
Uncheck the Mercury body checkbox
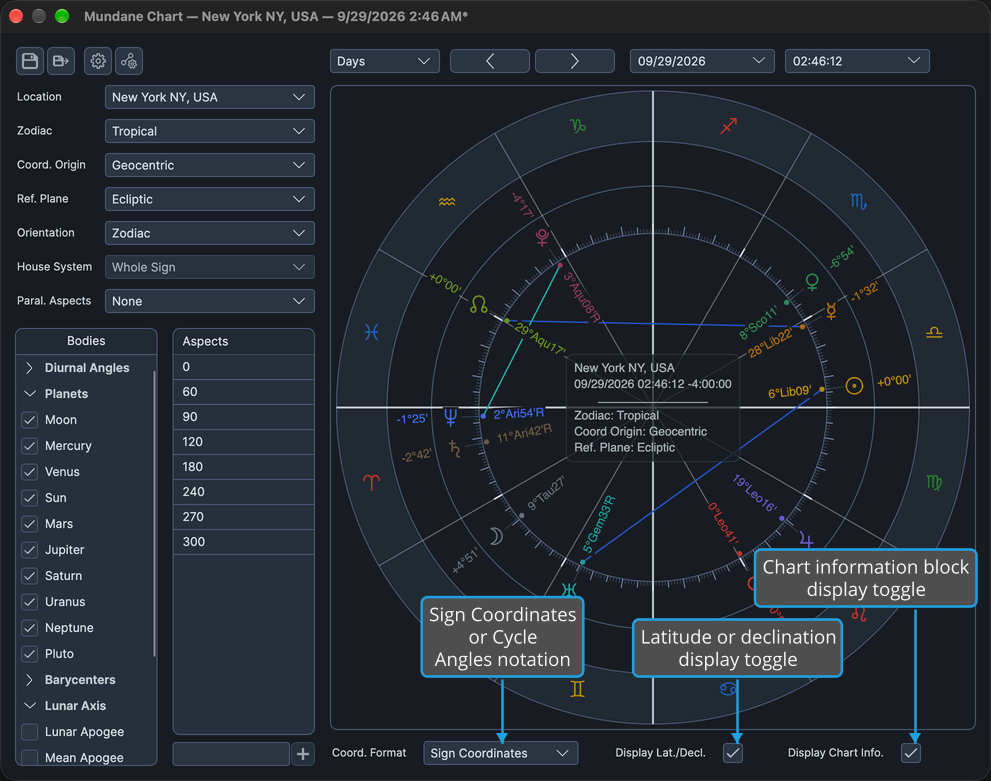[x=30, y=445]
